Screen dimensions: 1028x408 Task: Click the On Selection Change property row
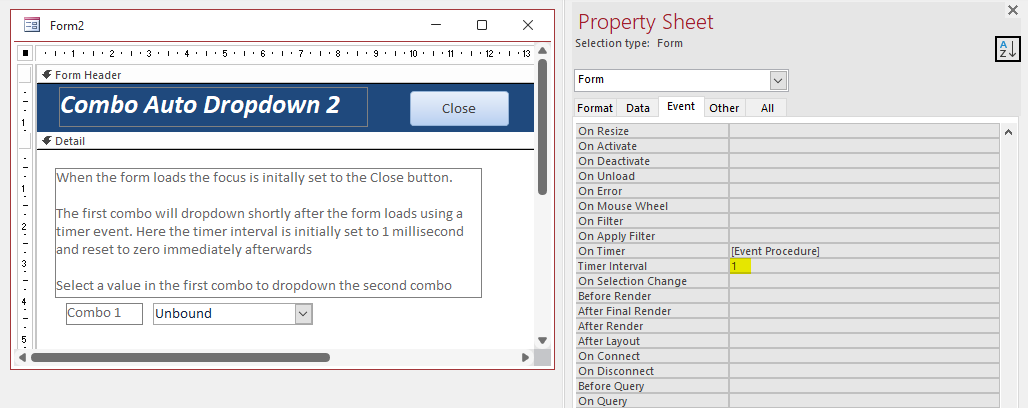[x=787, y=281]
